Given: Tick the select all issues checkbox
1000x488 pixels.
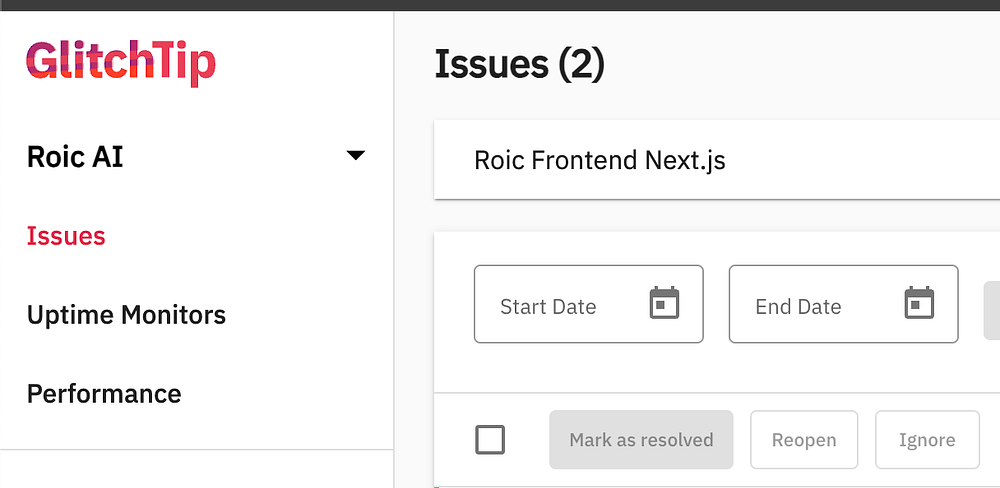Looking at the screenshot, I should pos(490,440).
